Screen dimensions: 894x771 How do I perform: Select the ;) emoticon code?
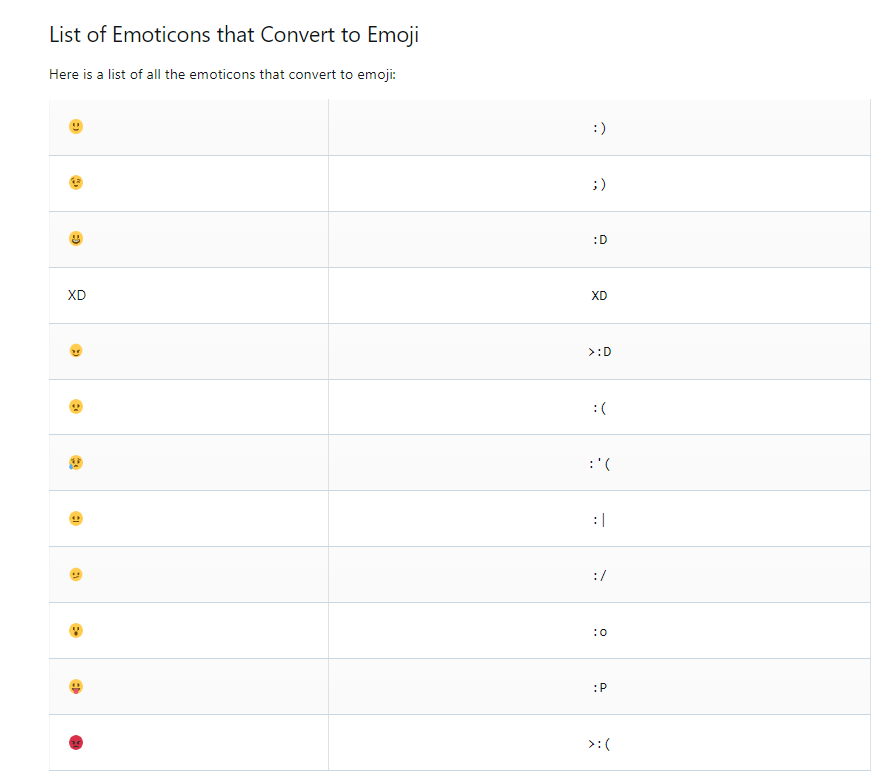599,184
